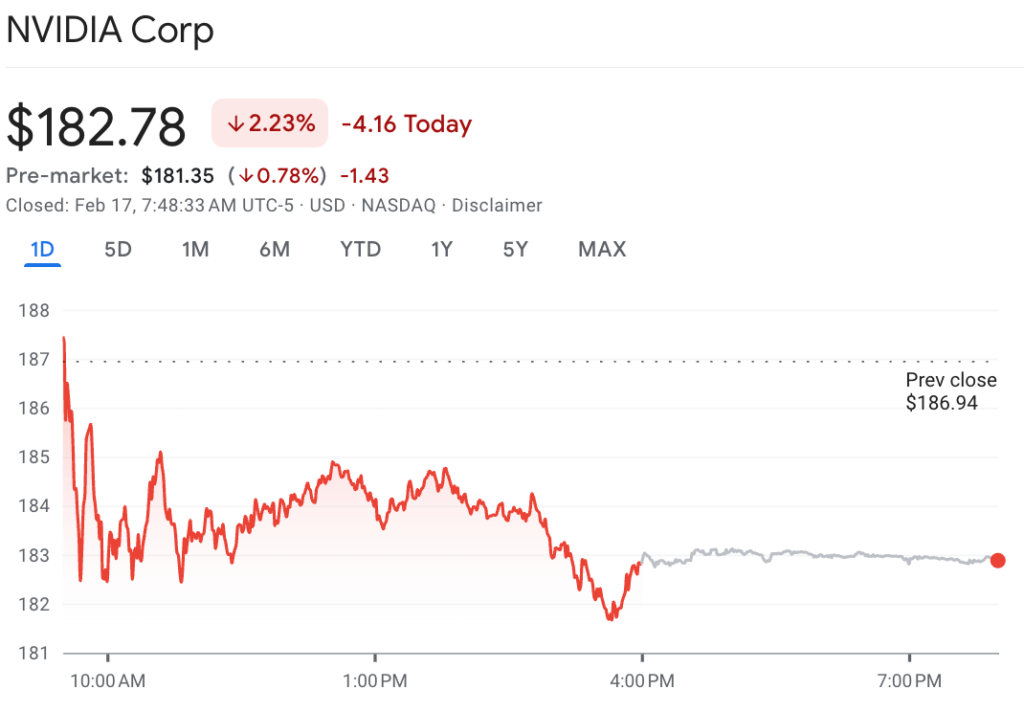Click the red current price dot
Screen dimensions: 1024x712
[x=997, y=560]
